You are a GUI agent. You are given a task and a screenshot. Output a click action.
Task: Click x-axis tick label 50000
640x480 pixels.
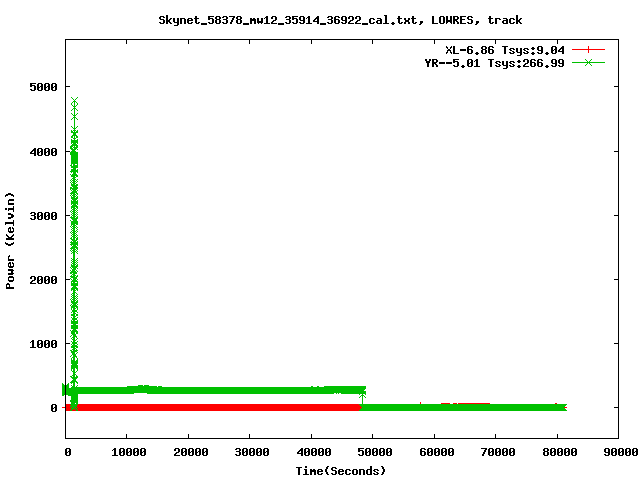click(x=375, y=452)
